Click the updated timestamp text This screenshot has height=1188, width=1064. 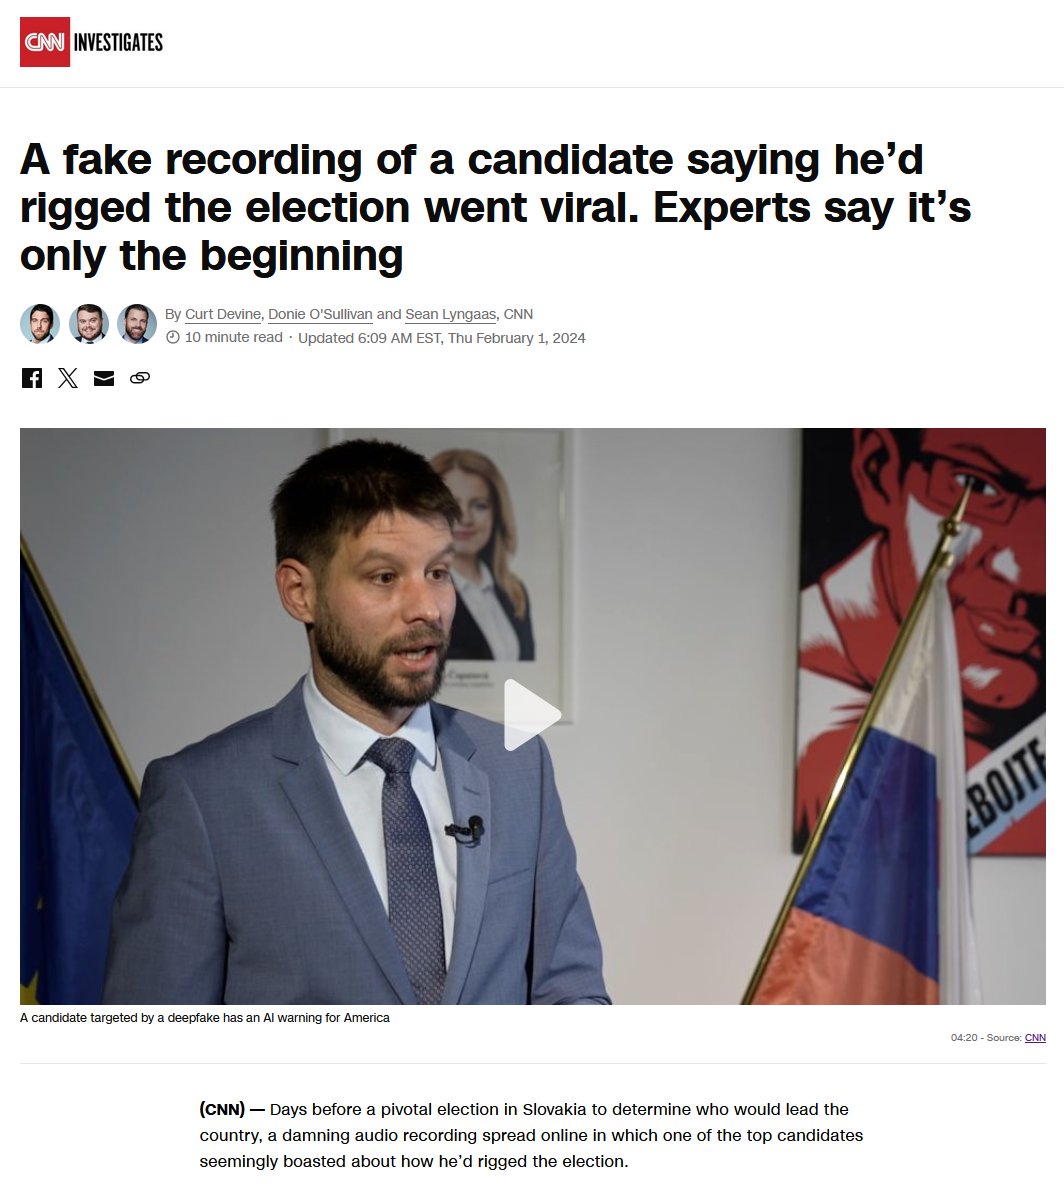click(441, 338)
